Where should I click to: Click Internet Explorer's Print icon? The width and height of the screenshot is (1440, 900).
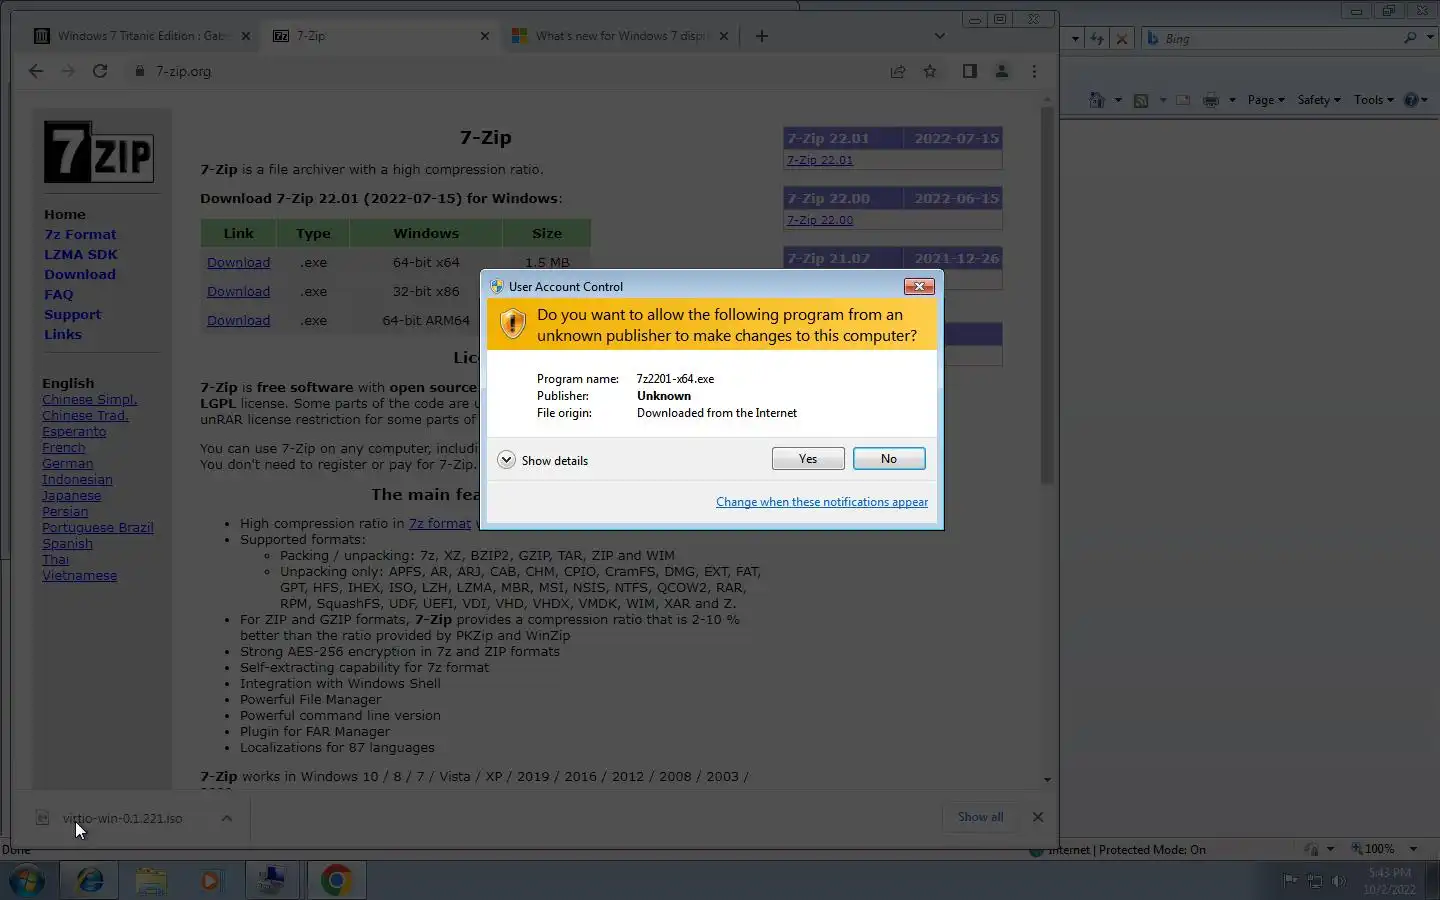tap(1211, 100)
